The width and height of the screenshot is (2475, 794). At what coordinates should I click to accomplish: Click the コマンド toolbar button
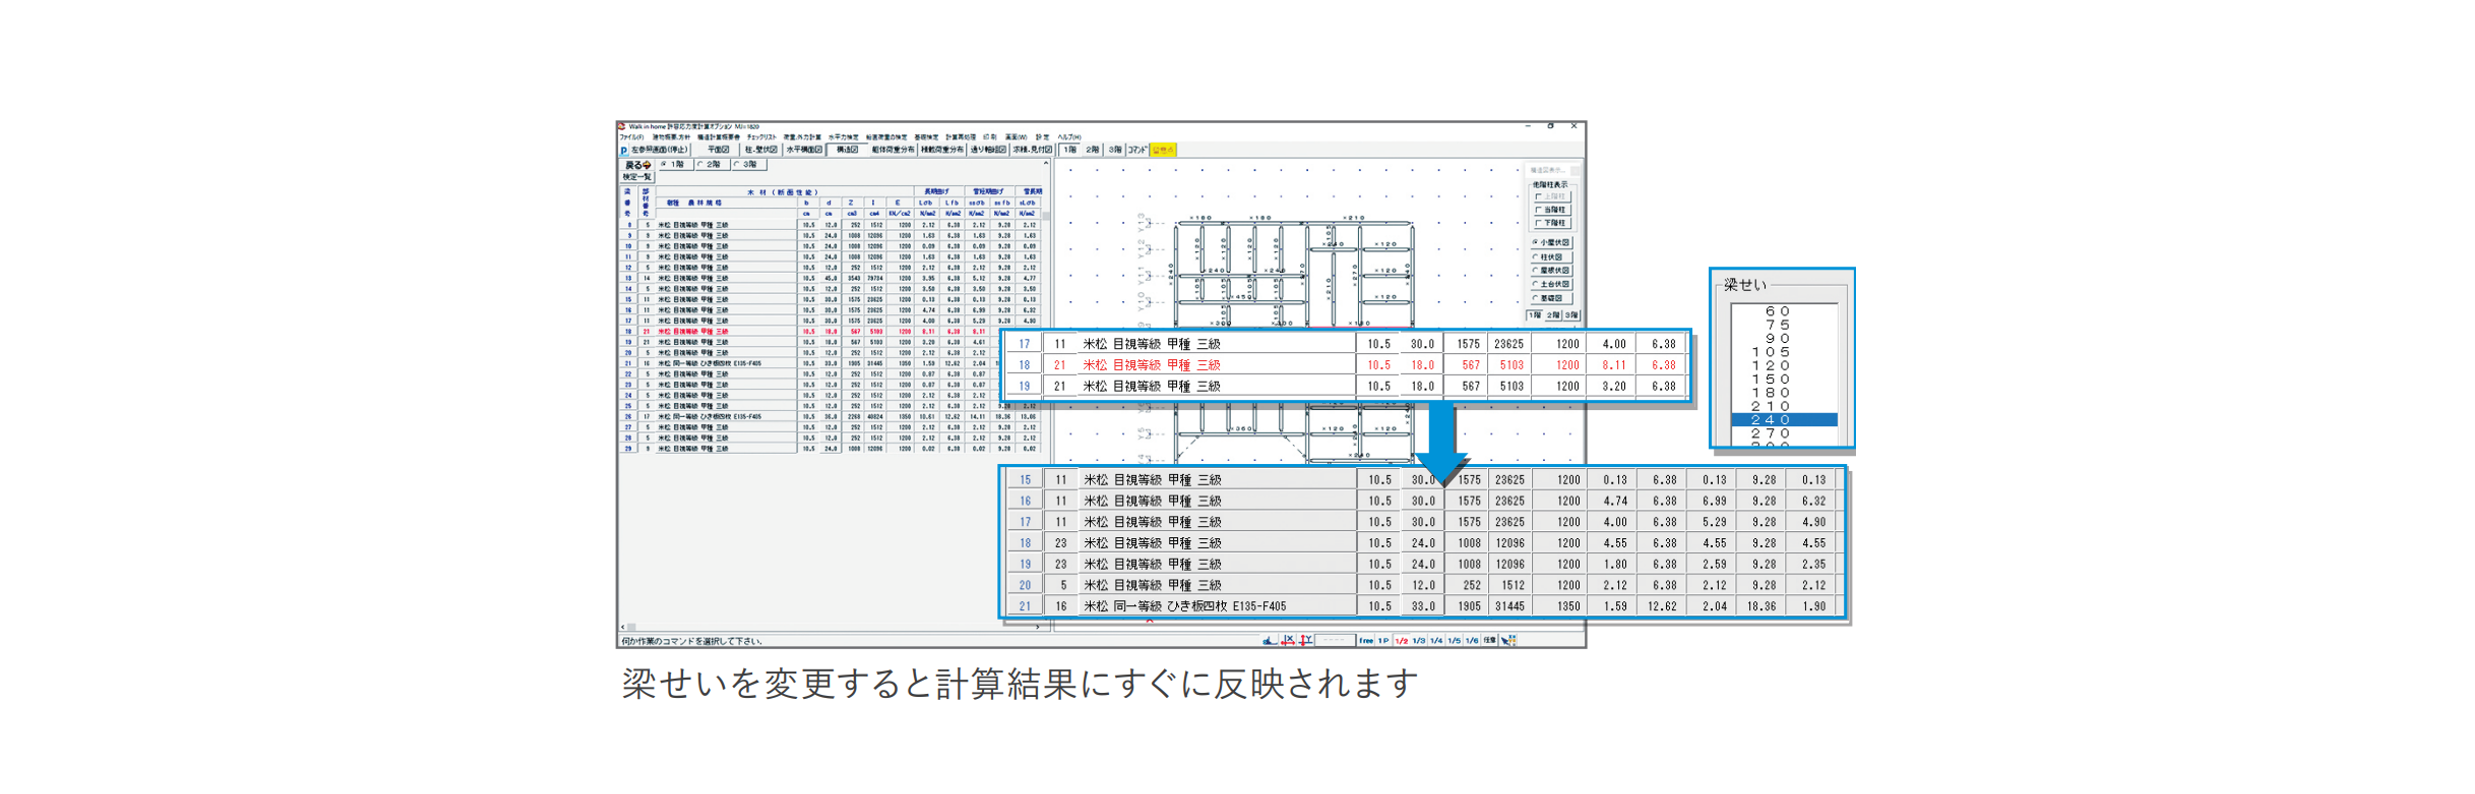click(1138, 150)
